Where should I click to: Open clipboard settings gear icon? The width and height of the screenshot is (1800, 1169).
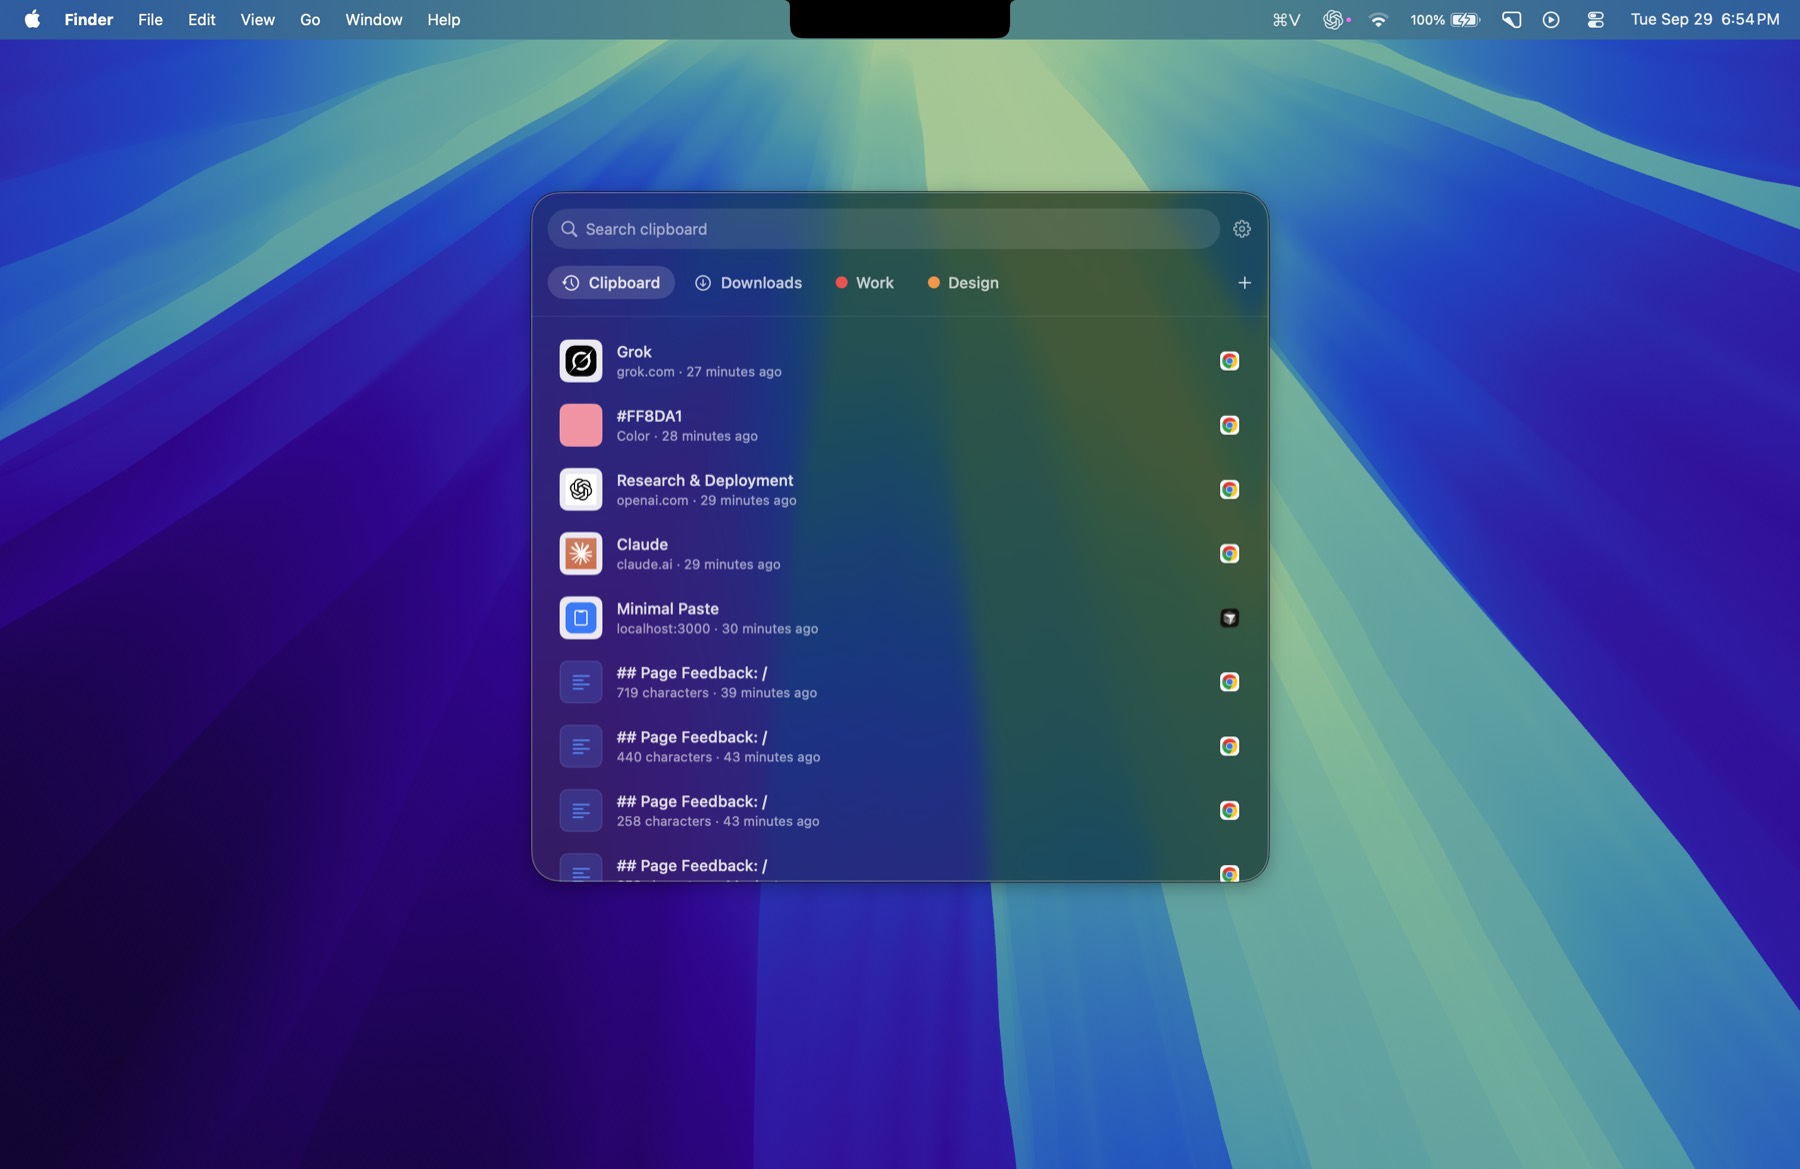point(1242,229)
